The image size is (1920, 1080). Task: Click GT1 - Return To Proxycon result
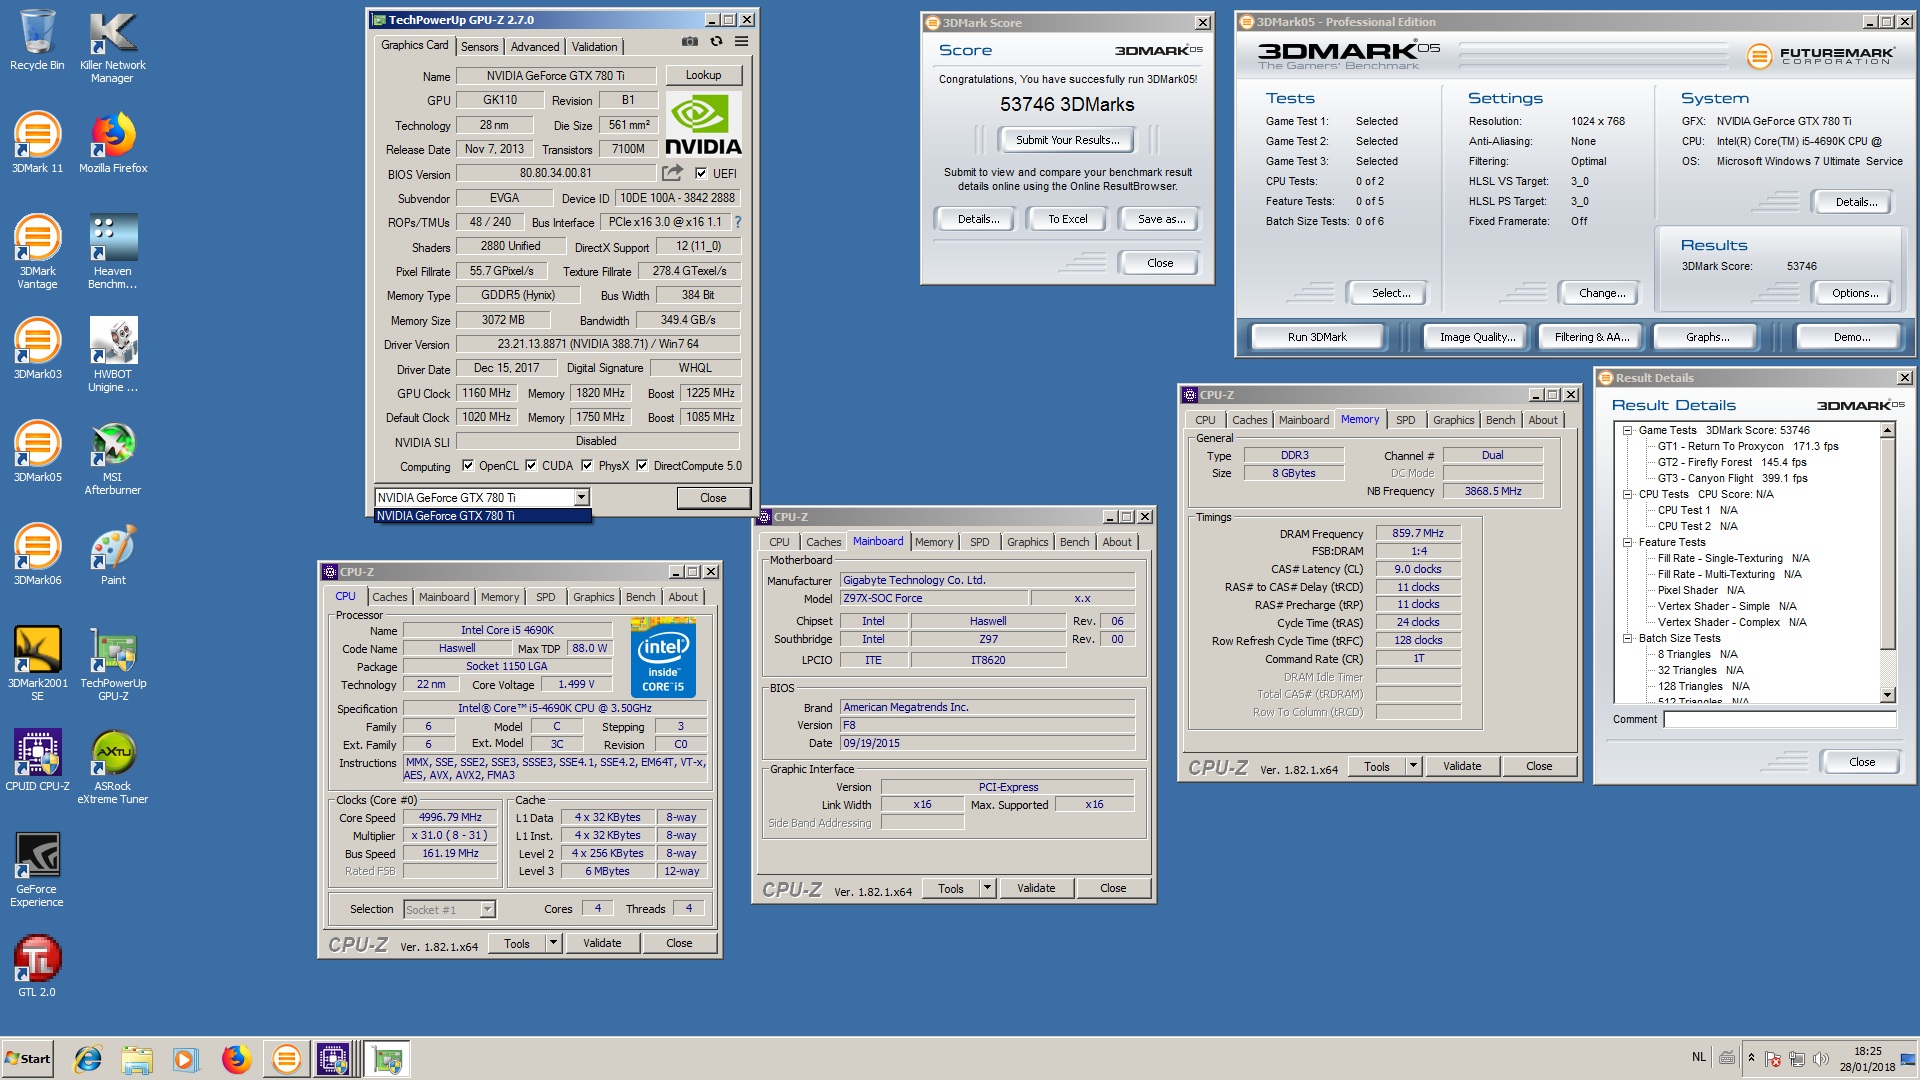click(x=1747, y=446)
